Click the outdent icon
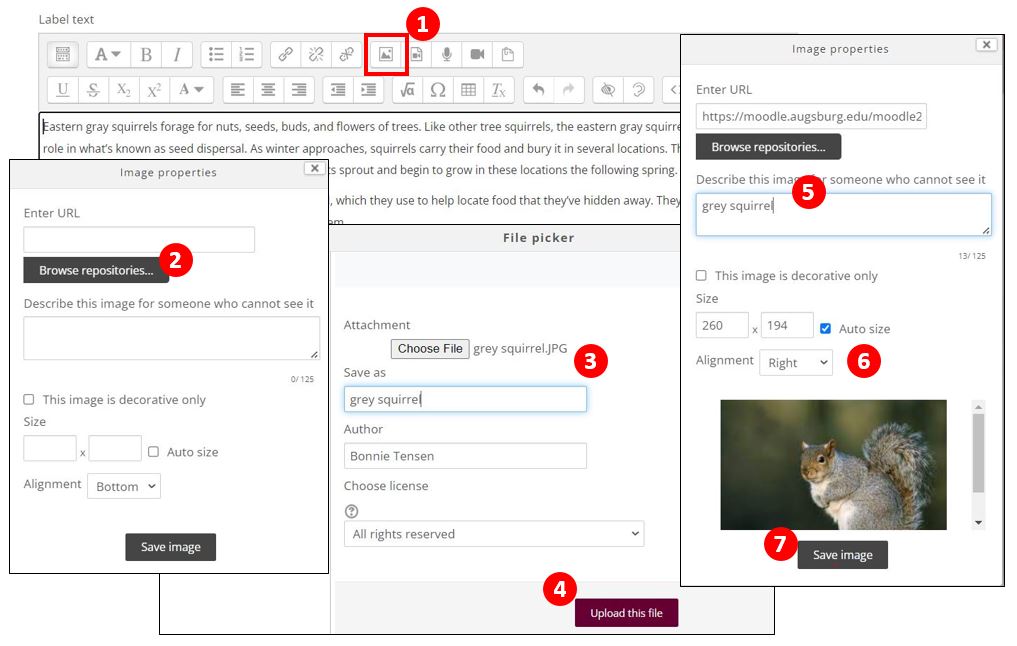This screenshot has width=1017, height=646. (338, 90)
